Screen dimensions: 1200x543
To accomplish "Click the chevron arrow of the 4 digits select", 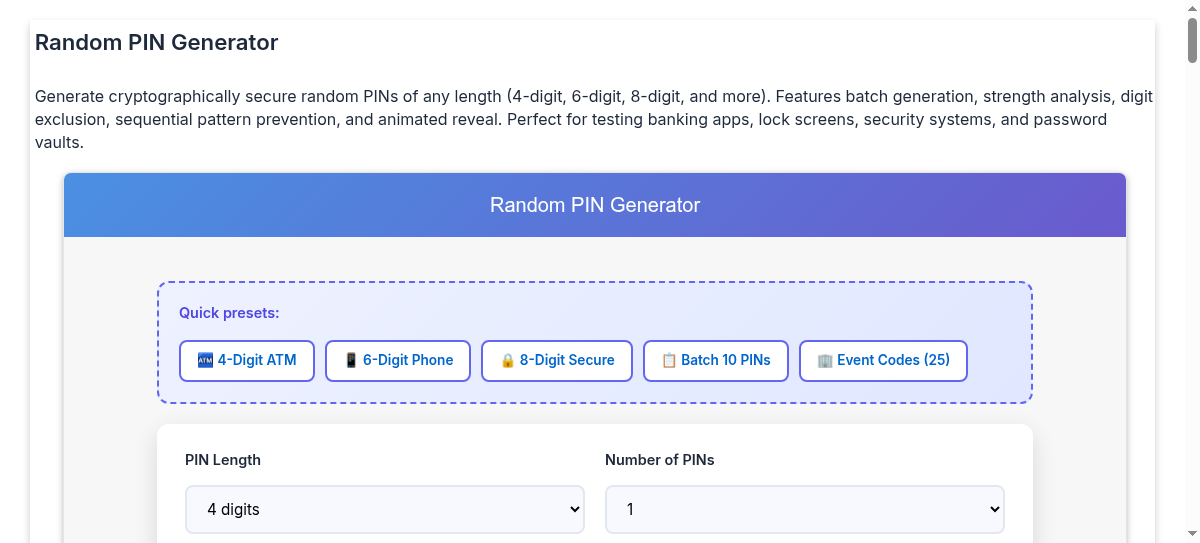I will click(575, 510).
